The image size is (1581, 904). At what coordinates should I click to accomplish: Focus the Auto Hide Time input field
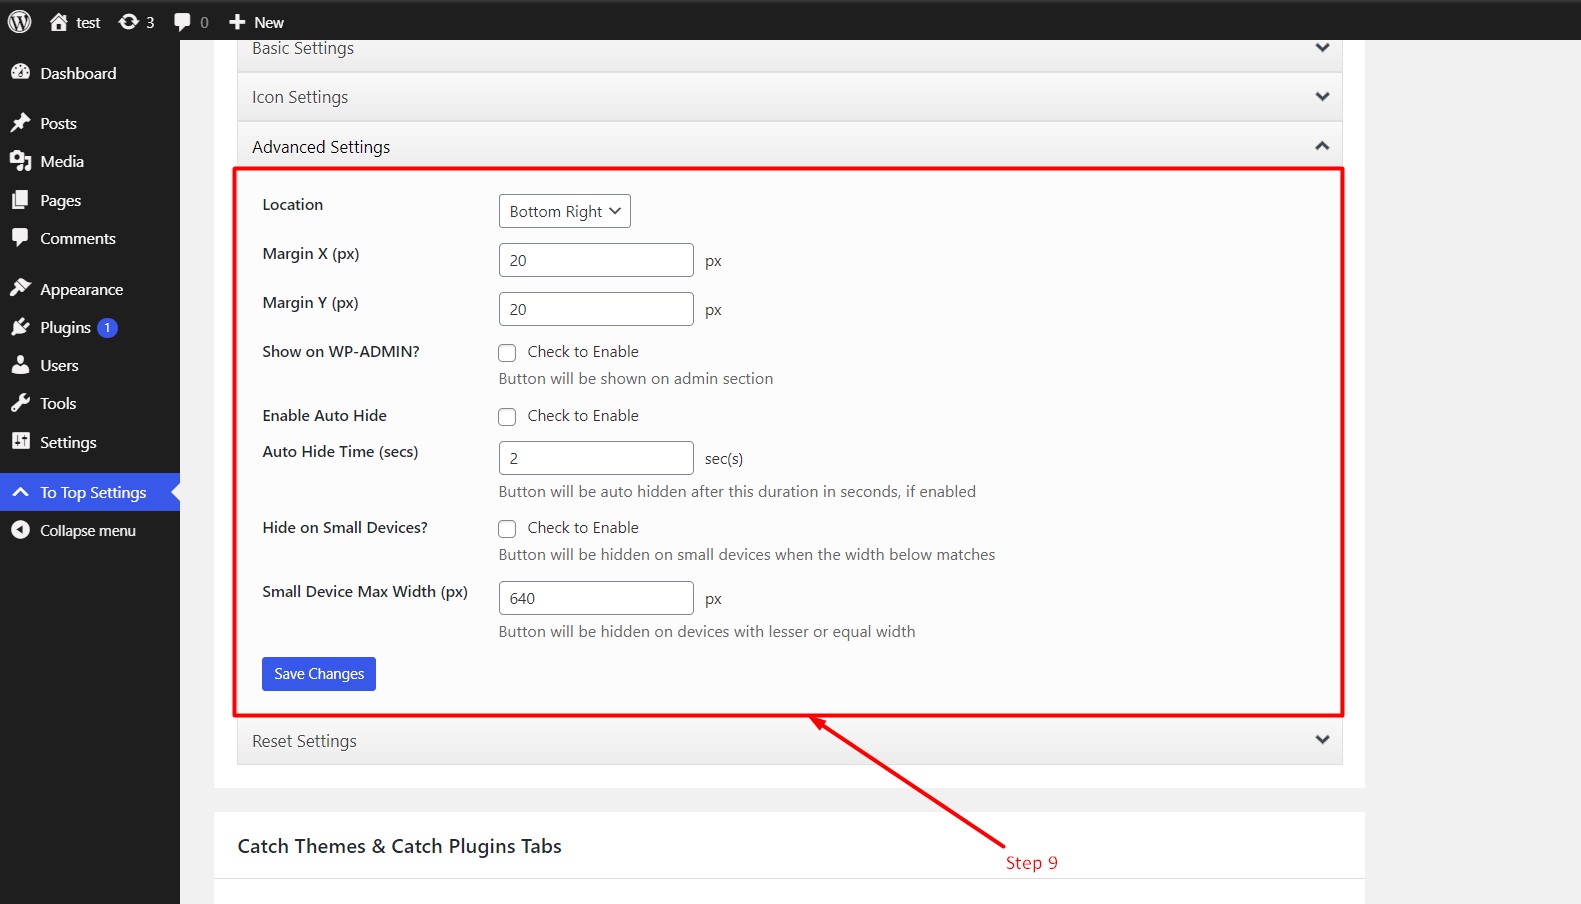[596, 458]
